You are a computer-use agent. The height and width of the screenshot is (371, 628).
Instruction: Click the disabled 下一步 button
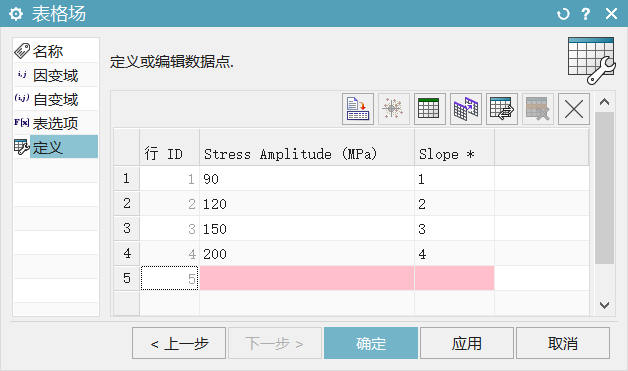275,343
